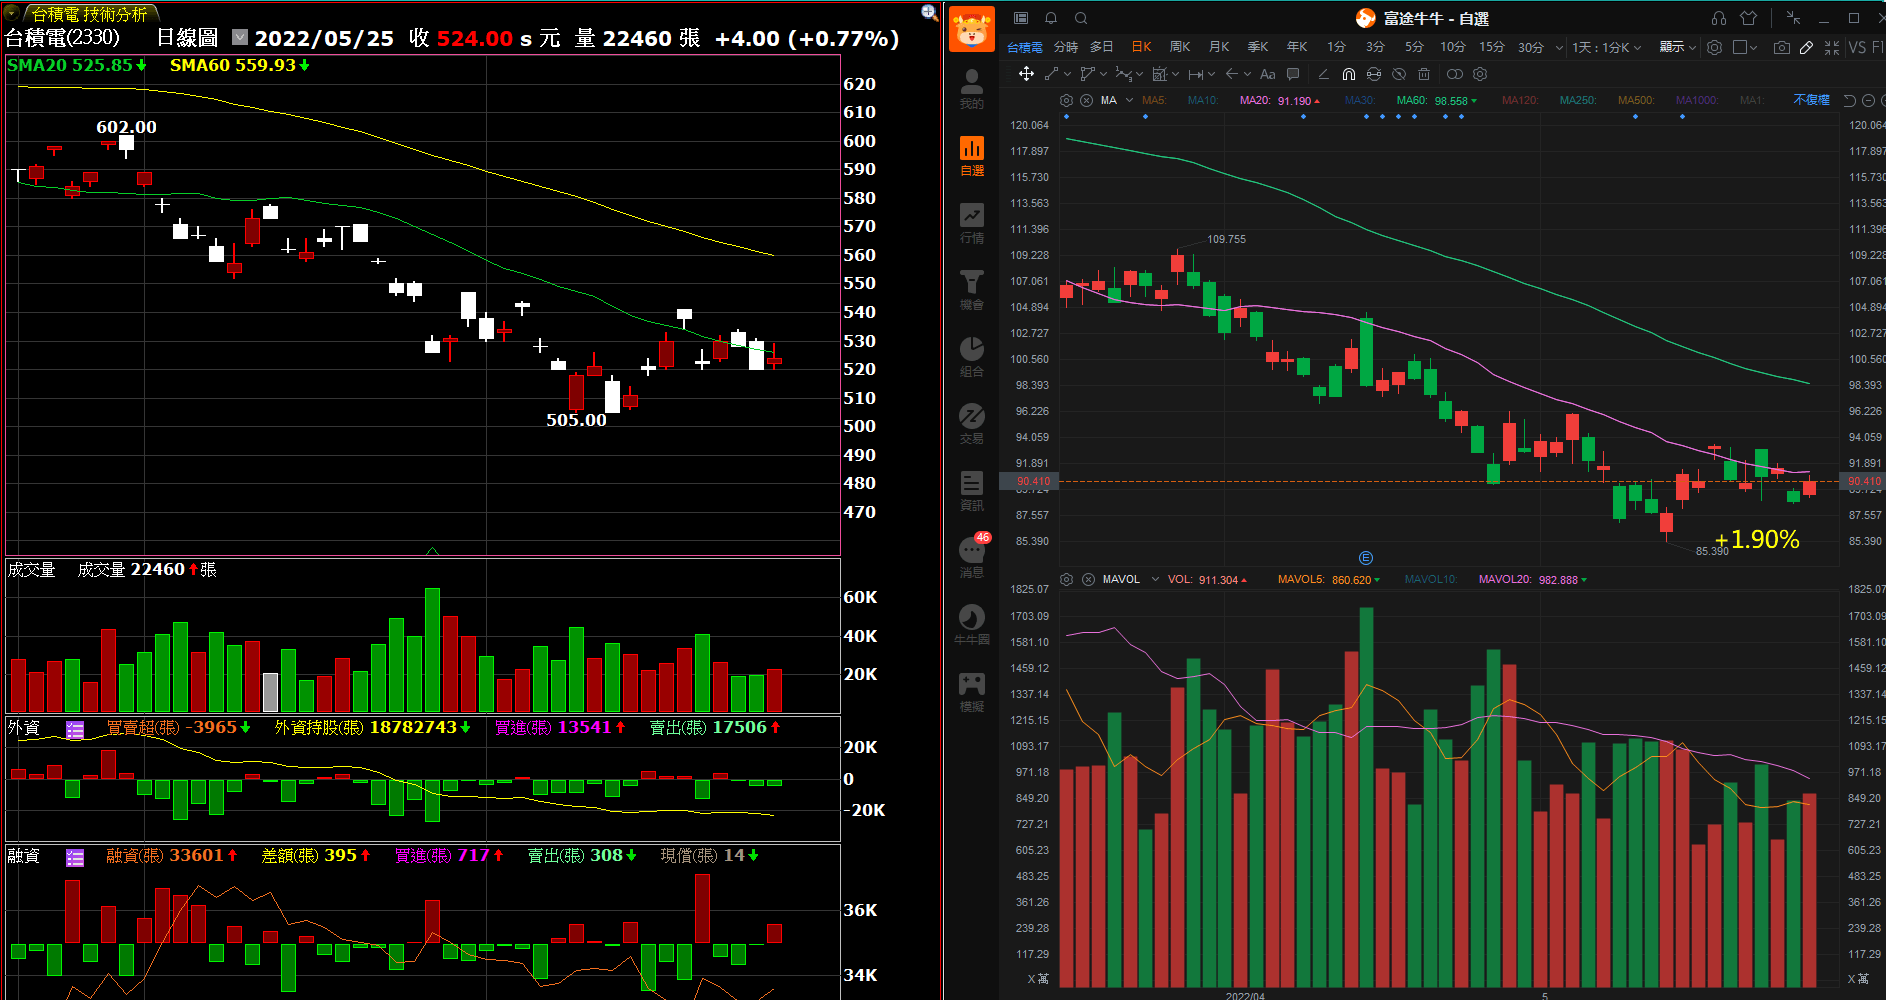The image size is (1886, 1000).
Task: Select the comment bubble annotation tool
Action: click(1293, 74)
